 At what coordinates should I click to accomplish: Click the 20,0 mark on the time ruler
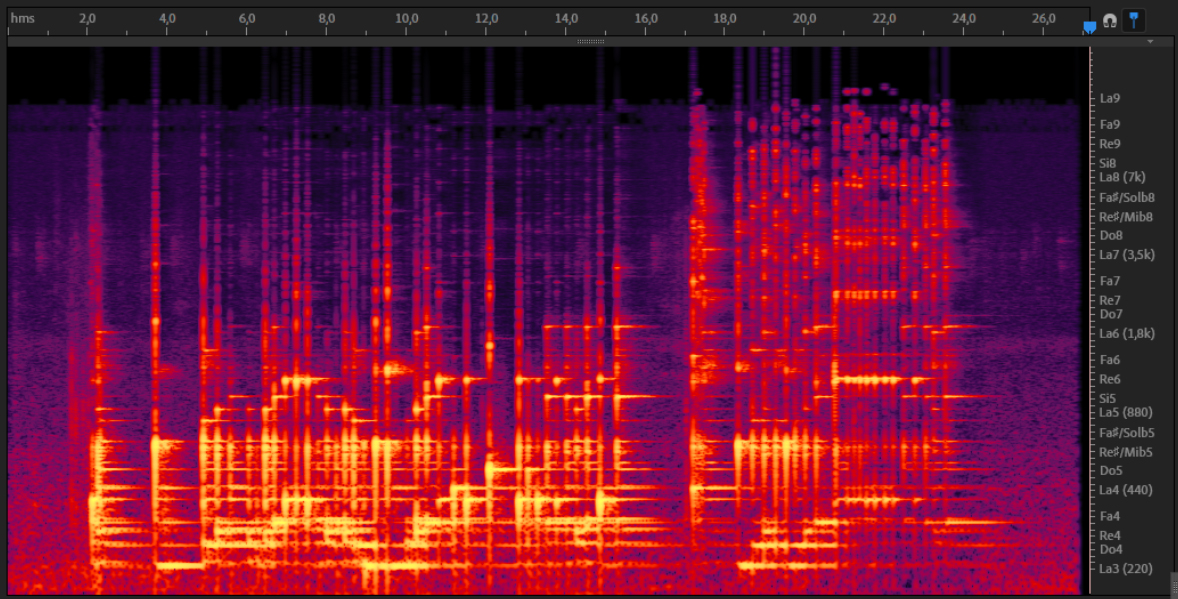pyautogui.click(x=804, y=18)
